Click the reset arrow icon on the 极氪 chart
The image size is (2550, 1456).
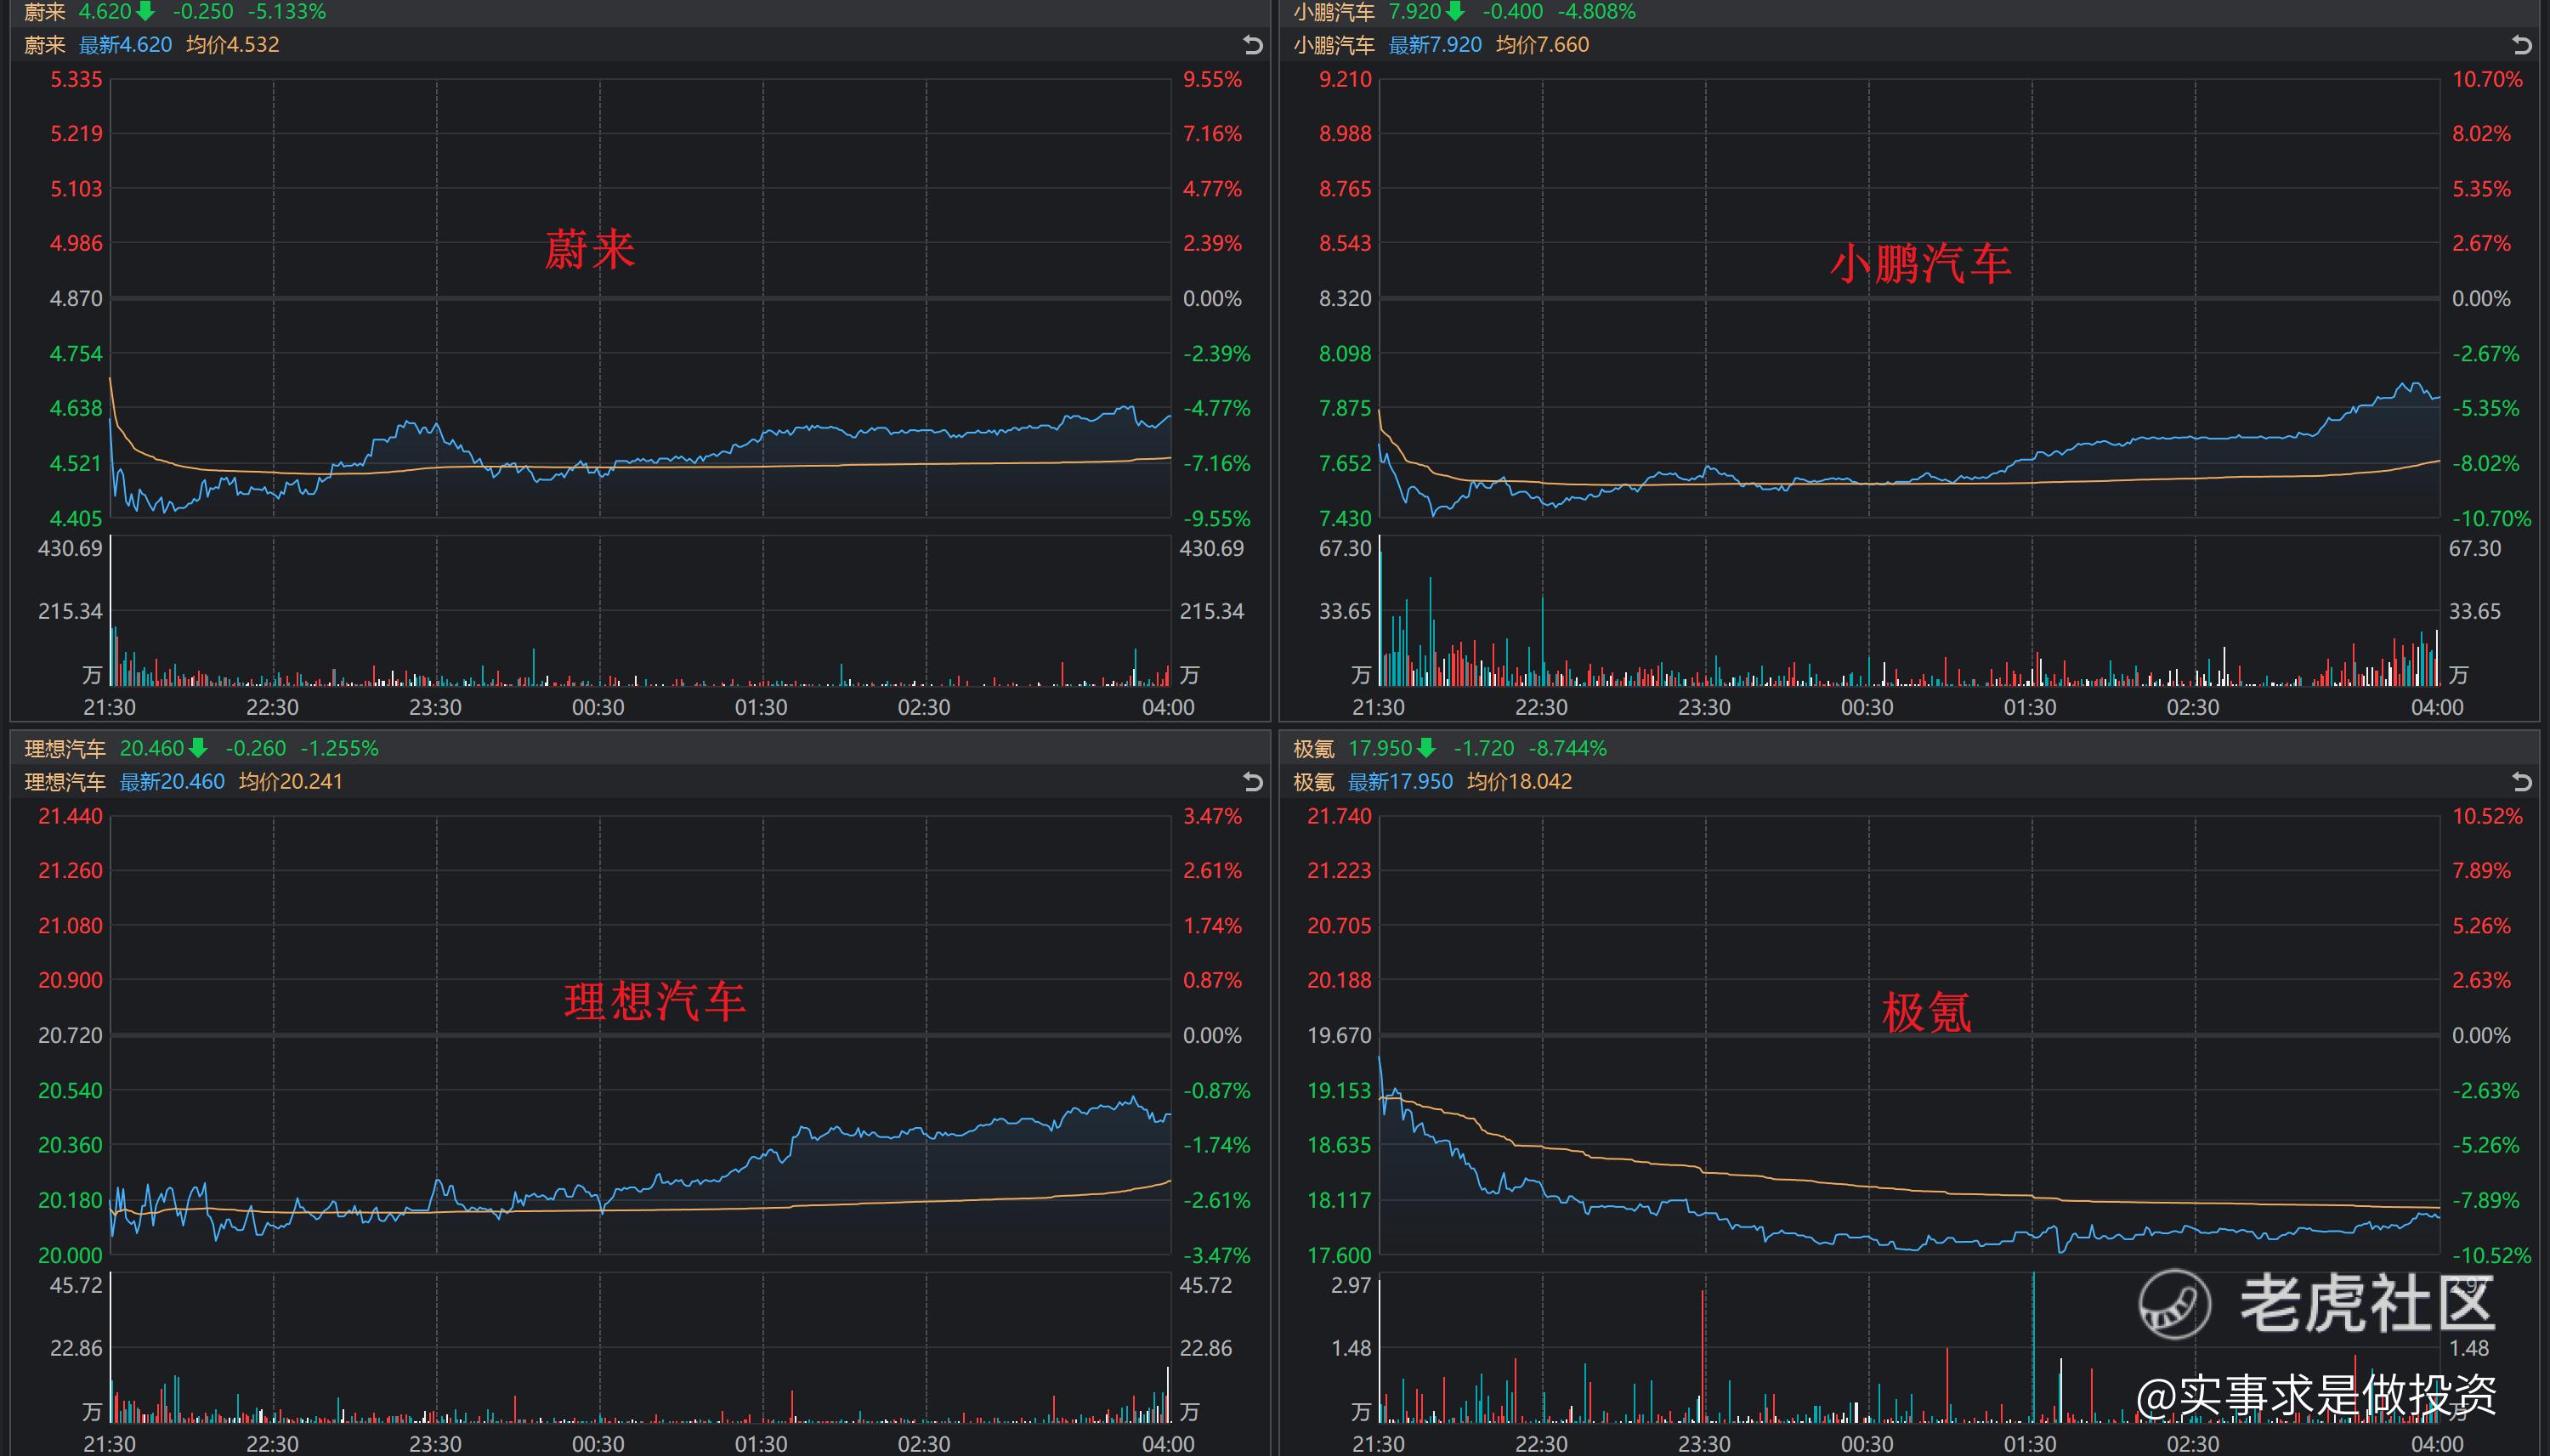pyautogui.click(x=2522, y=781)
